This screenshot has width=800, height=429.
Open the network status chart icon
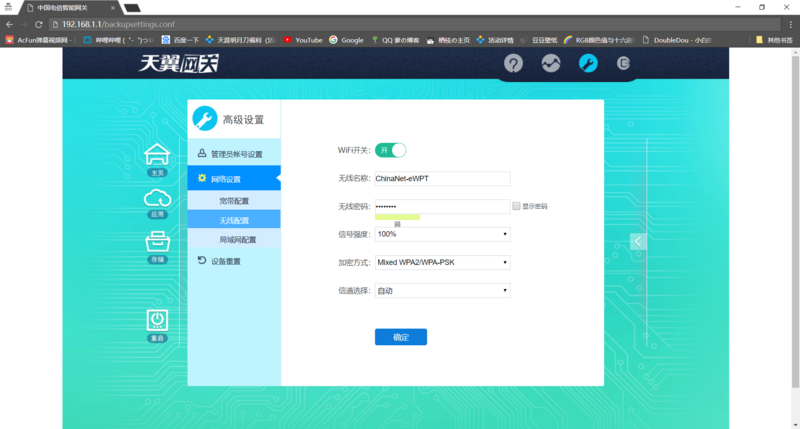click(x=551, y=64)
